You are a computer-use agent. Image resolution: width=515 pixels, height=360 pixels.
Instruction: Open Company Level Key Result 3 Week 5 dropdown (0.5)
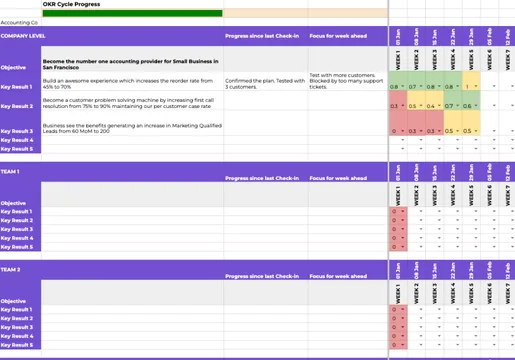coord(476,131)
